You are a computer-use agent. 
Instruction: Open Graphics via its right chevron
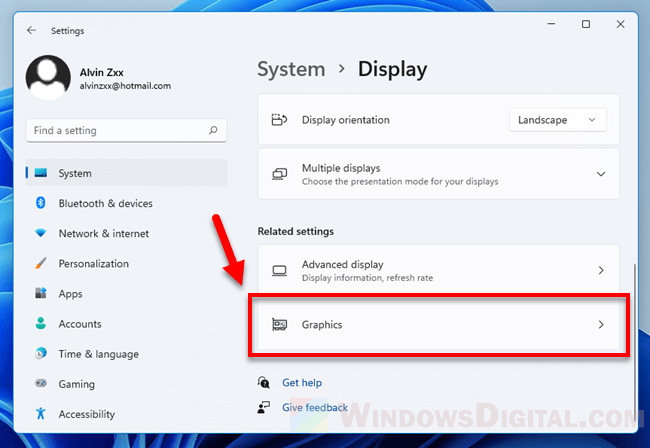tap(601, 324)
